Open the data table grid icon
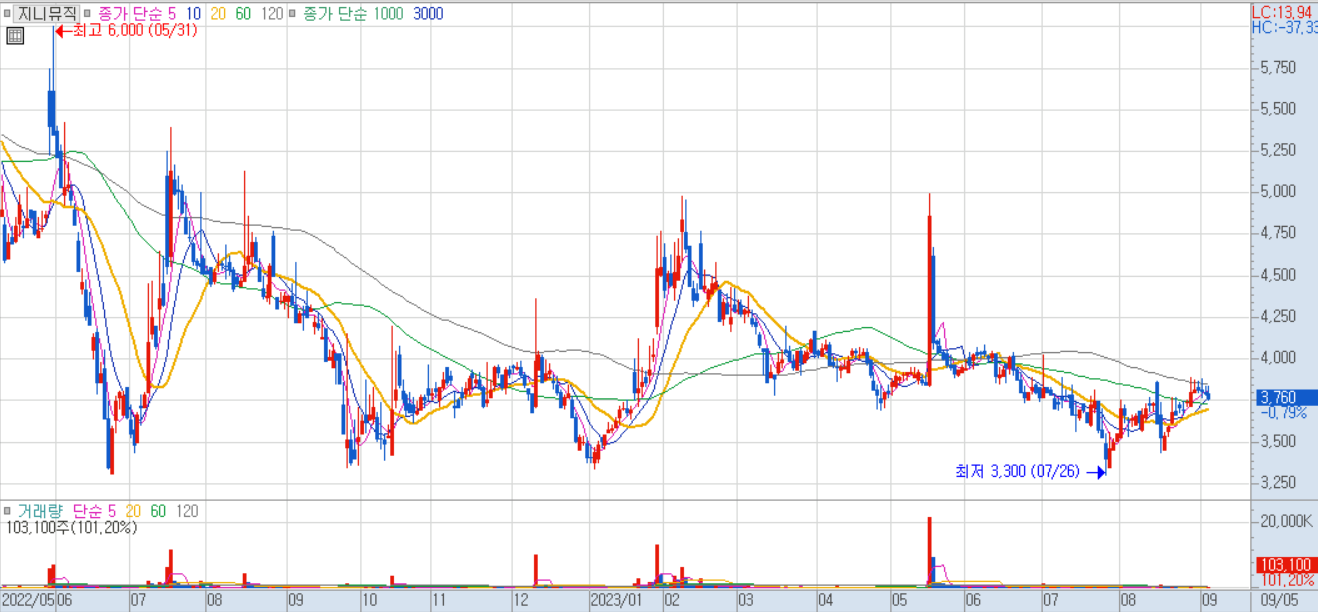 click(x=14, y=36)
